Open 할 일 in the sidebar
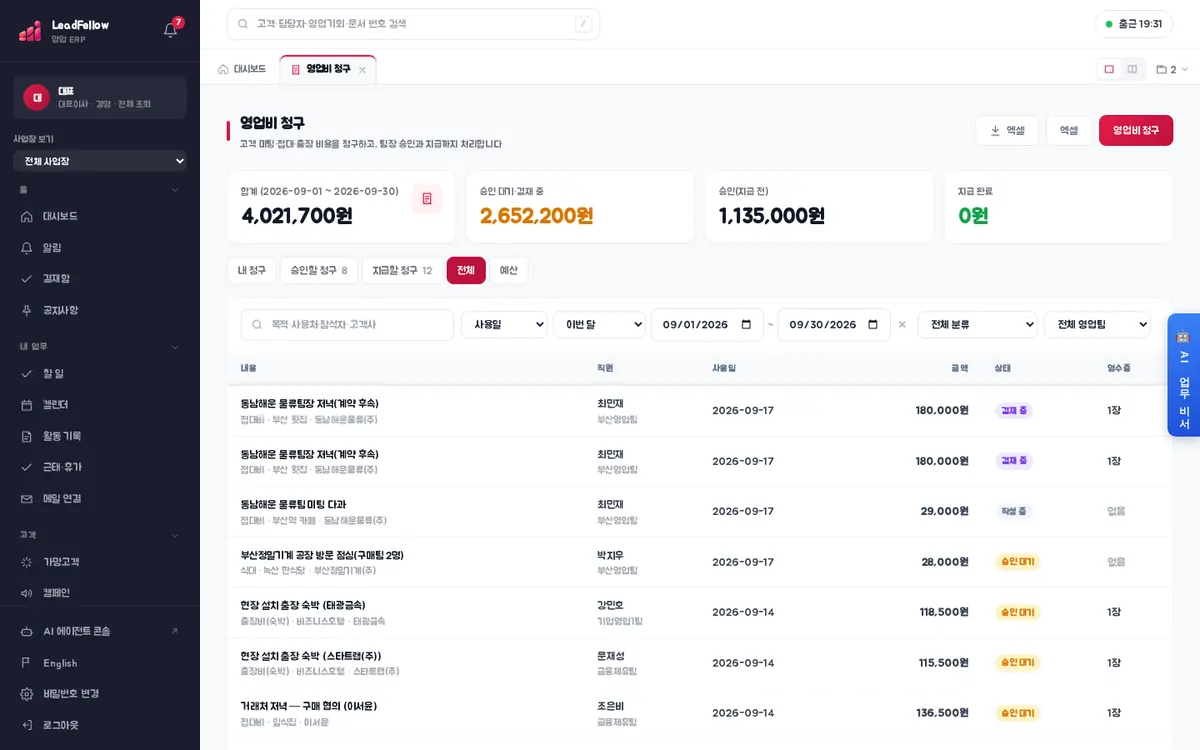The image size is (1200, 750). pyautogui.click(x=100, y=373)
